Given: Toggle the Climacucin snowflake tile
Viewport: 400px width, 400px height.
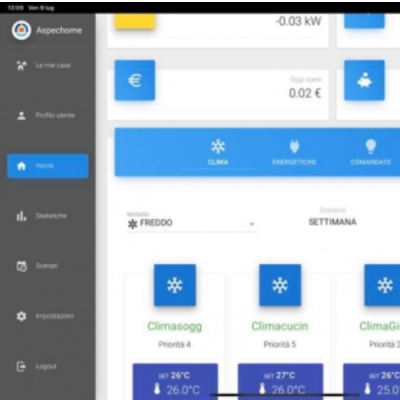Looking at the screenshot, I should (280, 285).
